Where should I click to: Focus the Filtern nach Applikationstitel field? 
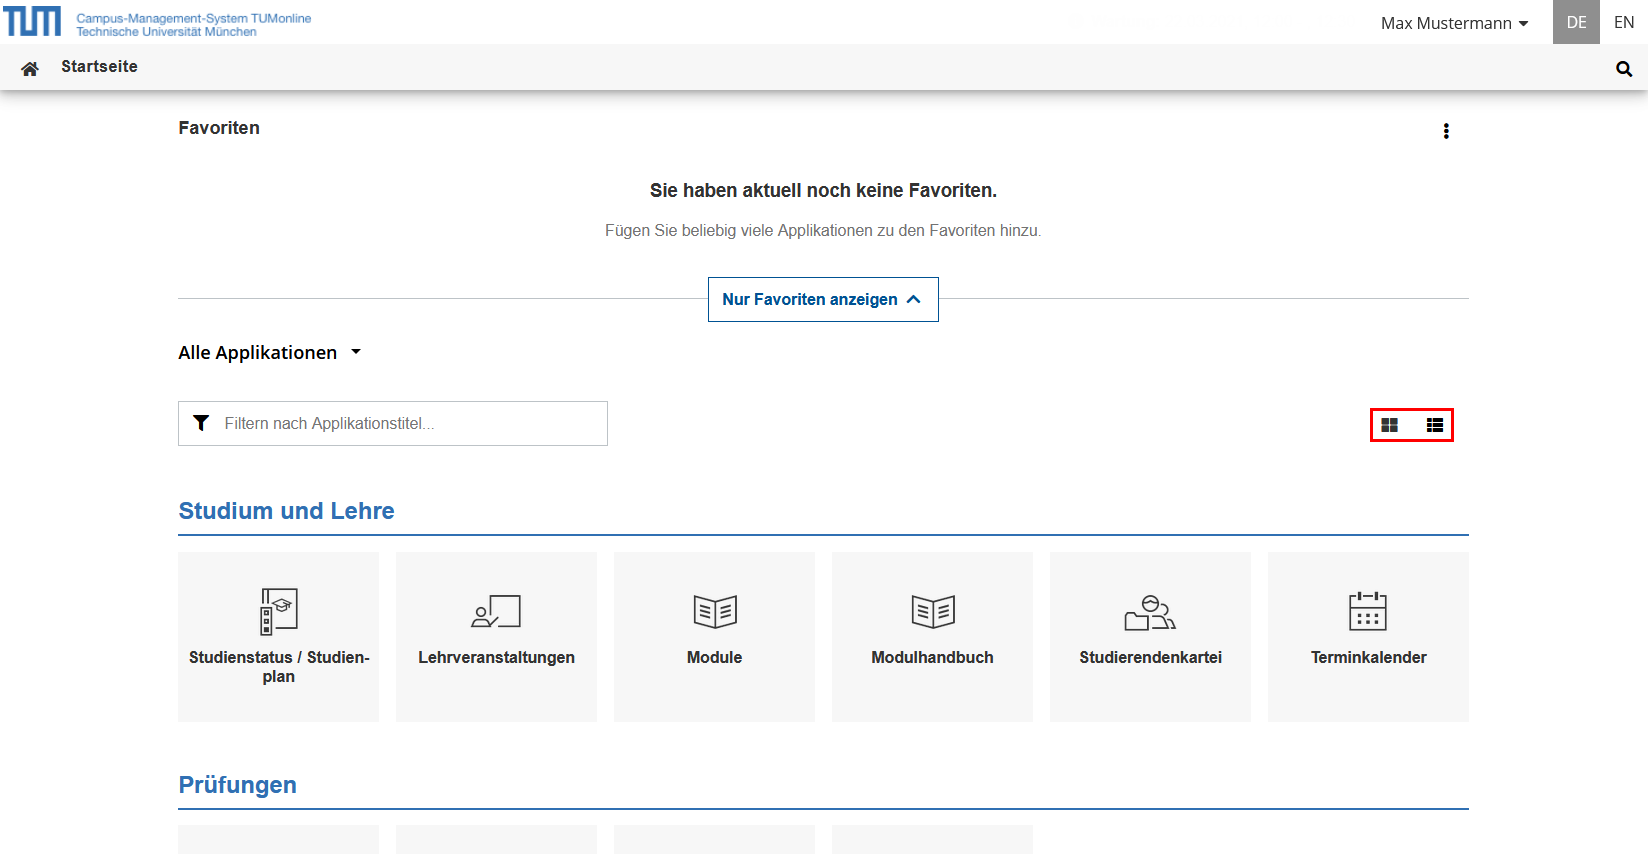[410, 424]
